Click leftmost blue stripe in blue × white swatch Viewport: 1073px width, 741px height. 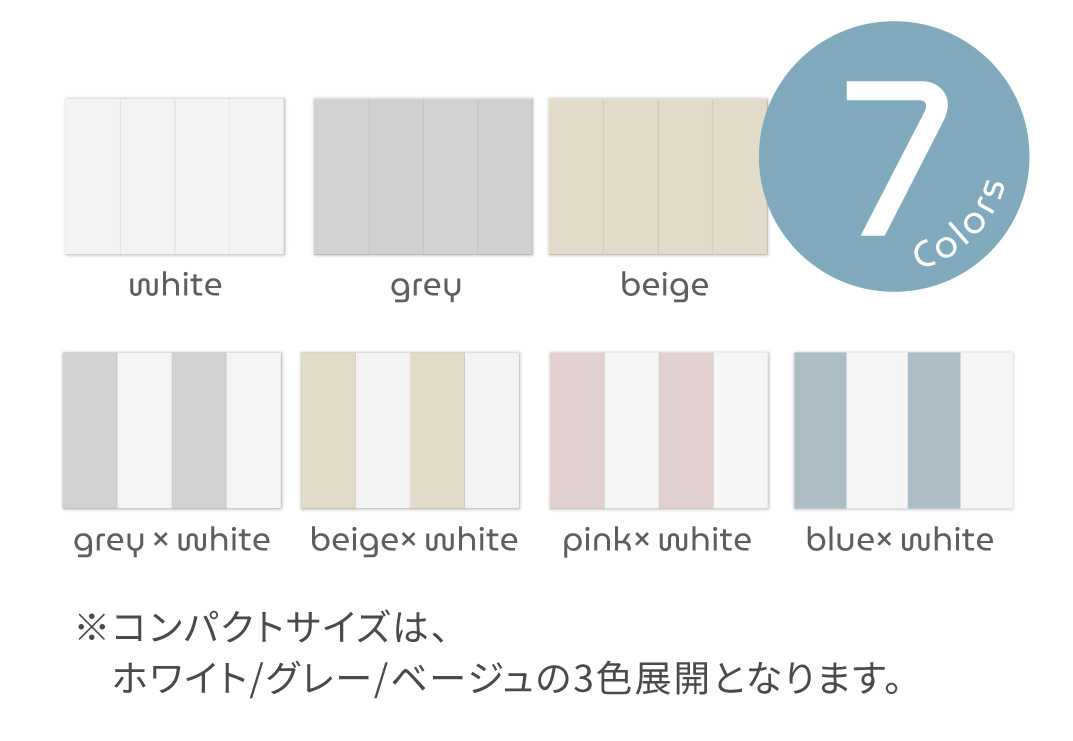click(820, 430)
